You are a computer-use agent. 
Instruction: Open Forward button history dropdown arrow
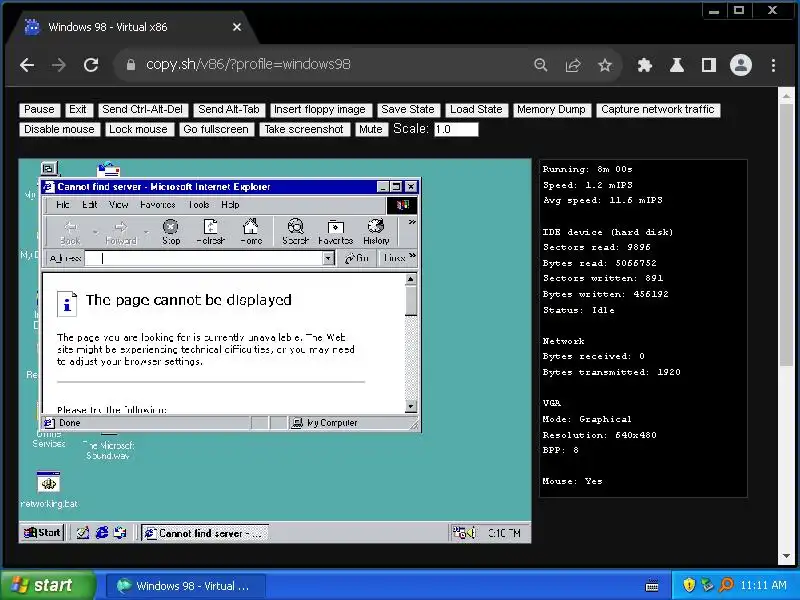(x=146, y=233)
